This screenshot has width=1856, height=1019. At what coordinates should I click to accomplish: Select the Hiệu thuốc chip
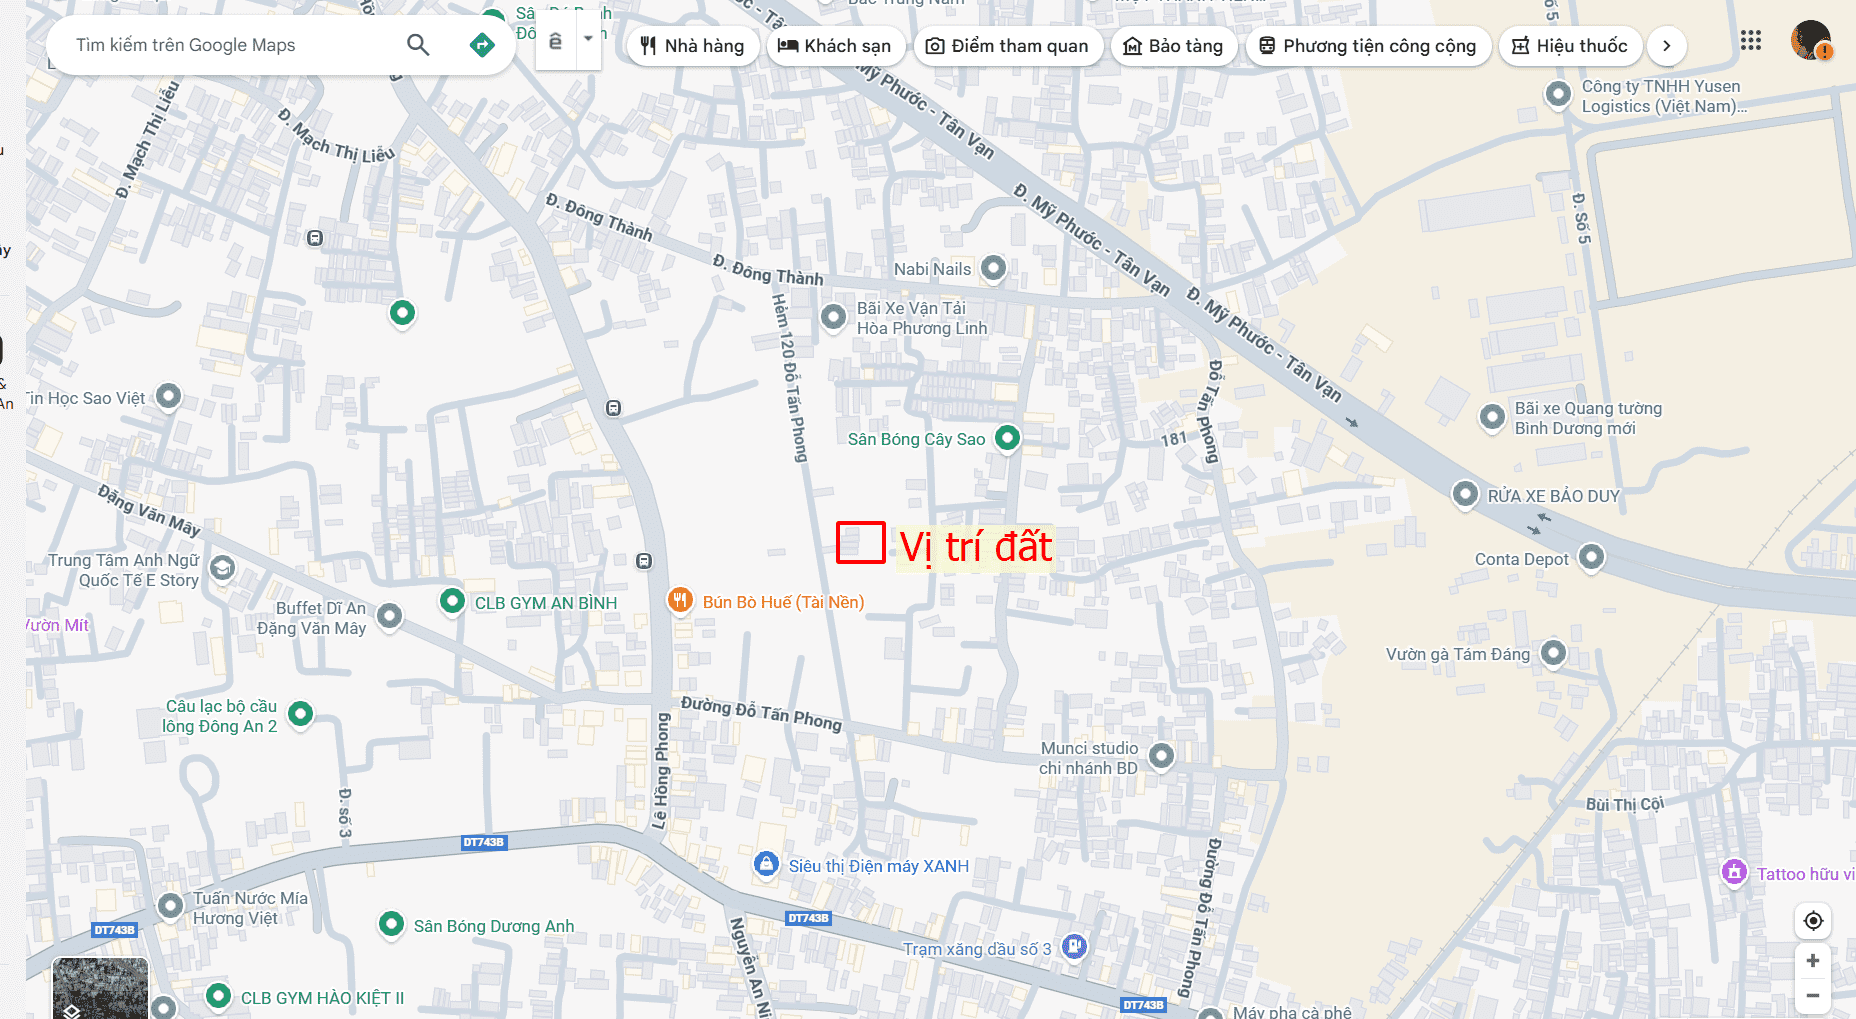point(1570,46)
